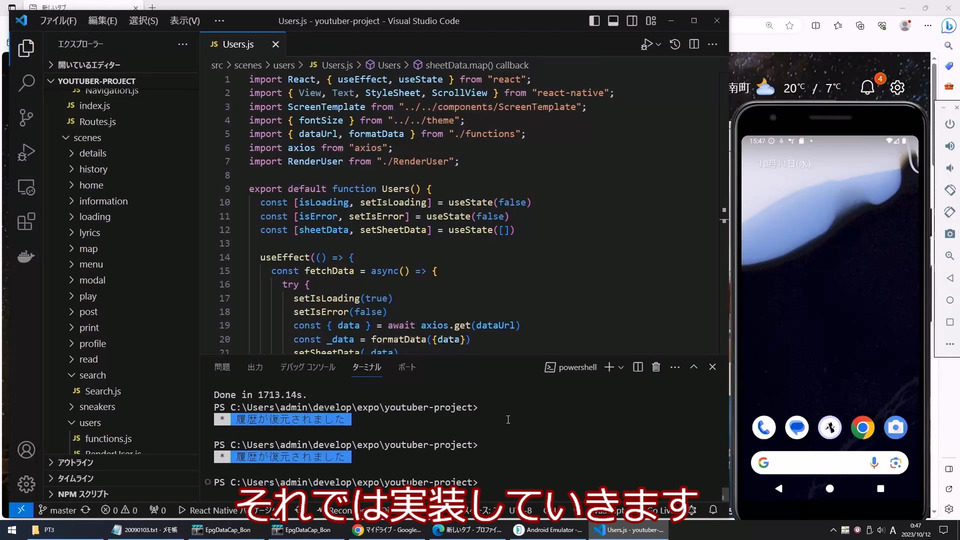Open functions.js in the file tree
960x540 pixels.
108,438
